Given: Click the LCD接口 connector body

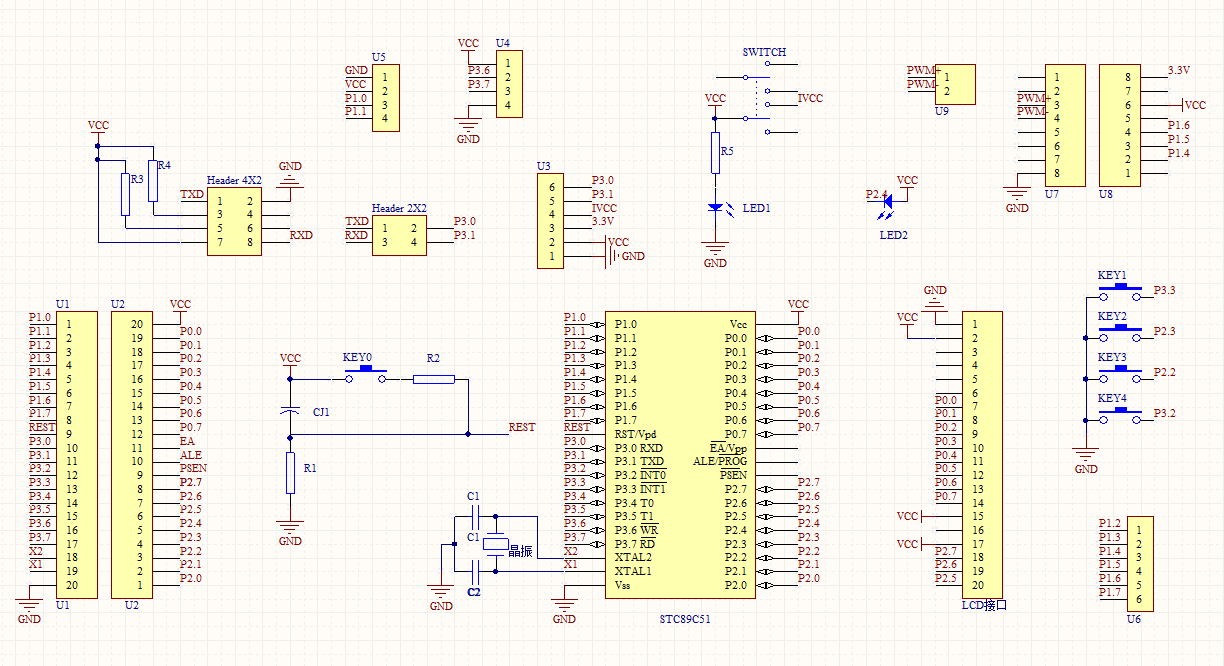Looking at the screenshot, I should pyautogui.click(x=981, y=455).
